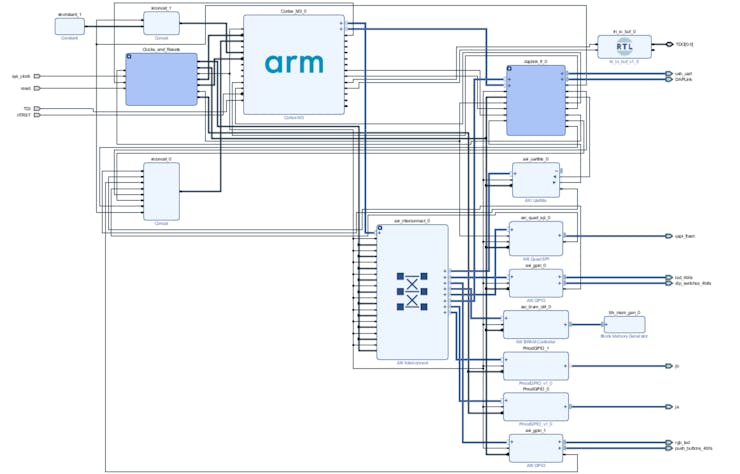Click the dip_switches_4bits port

tap(669, 283)
